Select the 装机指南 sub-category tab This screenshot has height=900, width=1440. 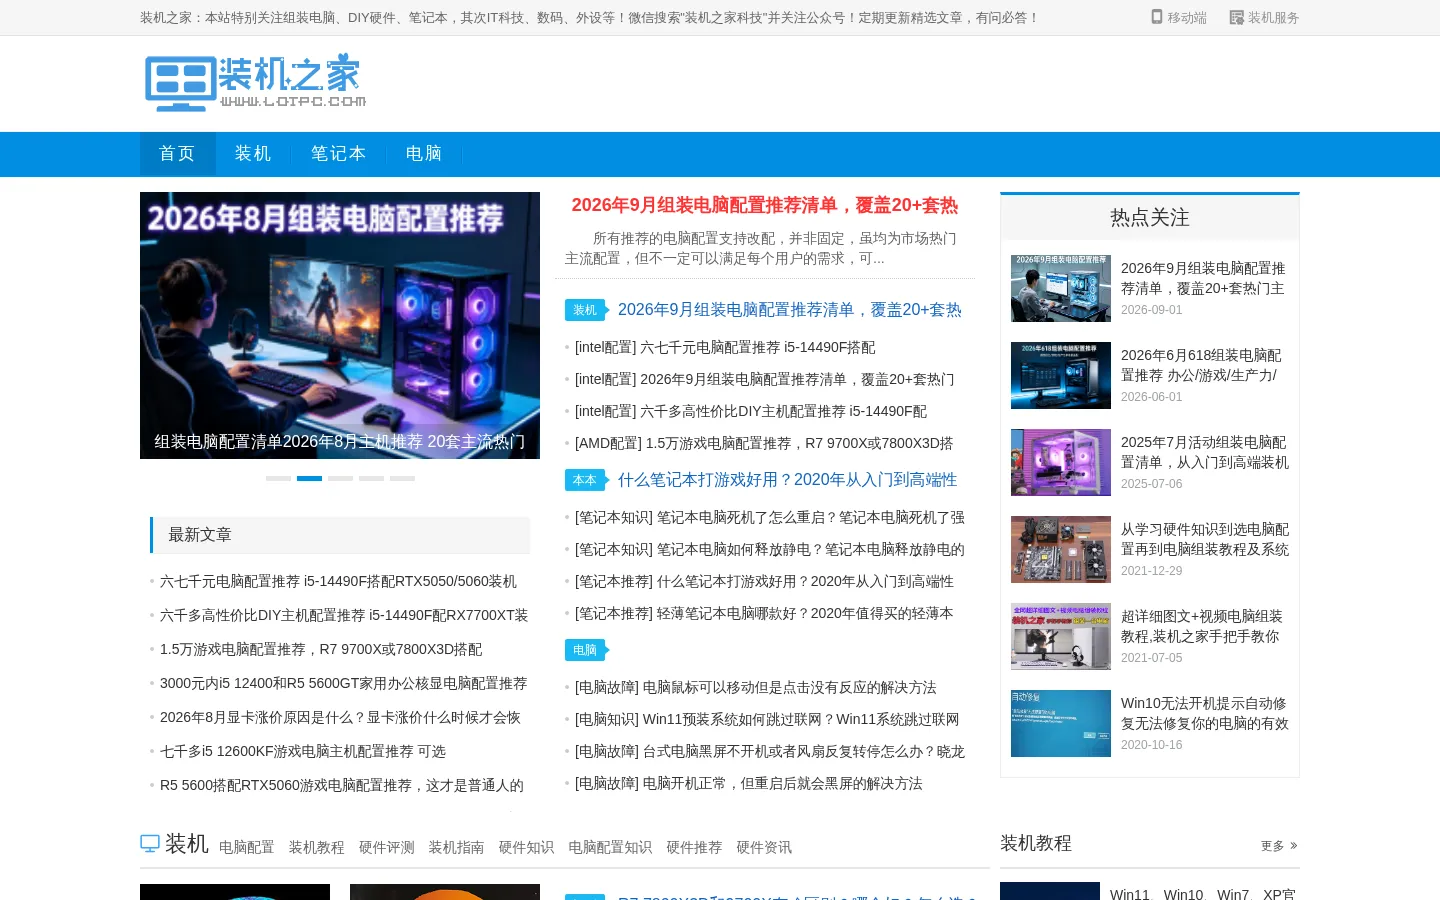(x=456, y=848)
